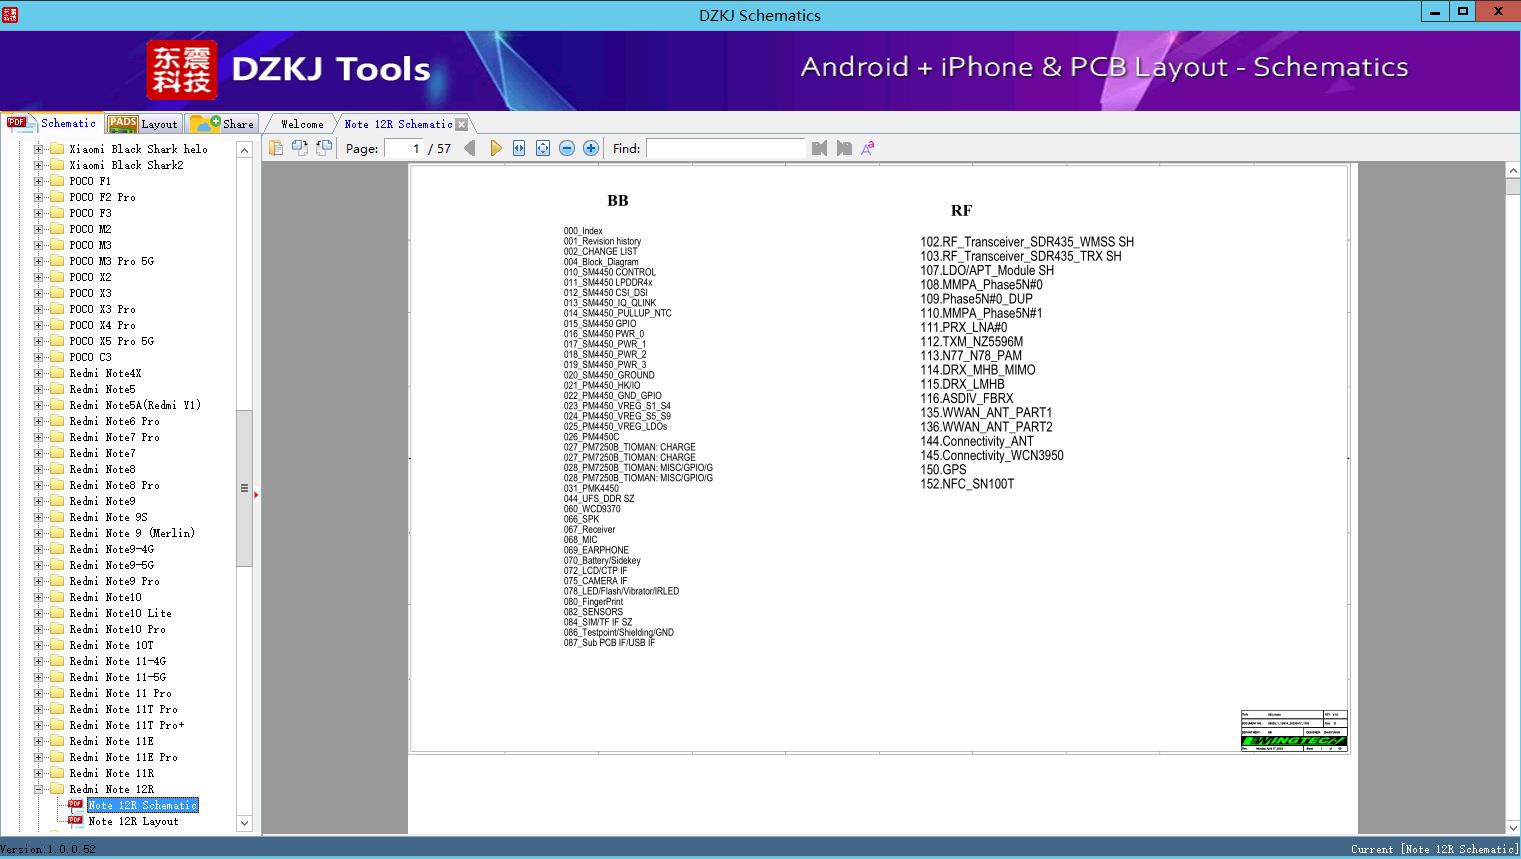Click 150.GPS in RF list

[943, 470]
